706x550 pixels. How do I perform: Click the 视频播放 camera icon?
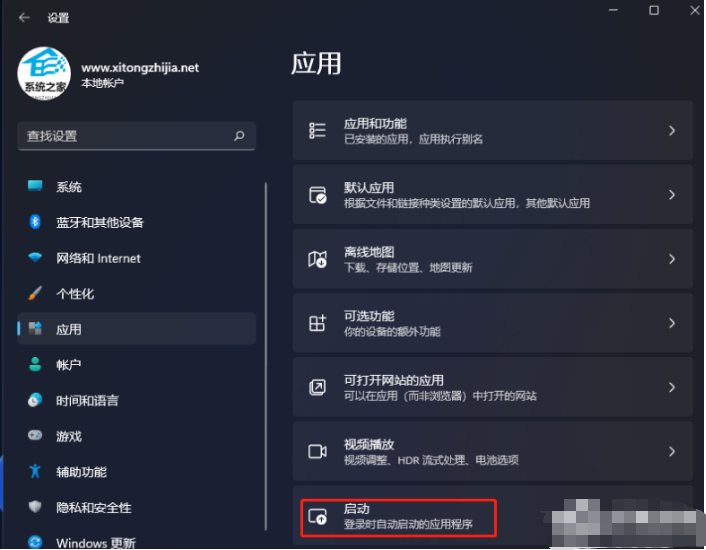pyautogui.click(x=317, y=451)
